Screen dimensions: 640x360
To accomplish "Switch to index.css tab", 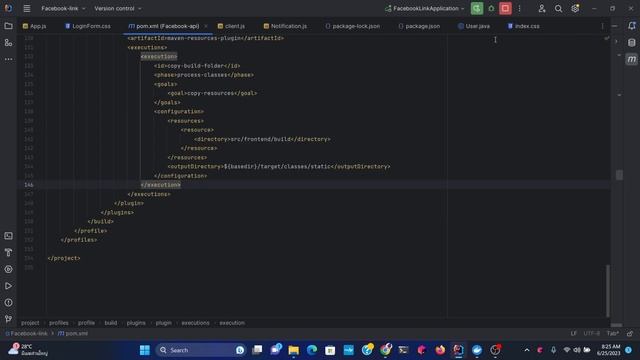I will [524, 26].
